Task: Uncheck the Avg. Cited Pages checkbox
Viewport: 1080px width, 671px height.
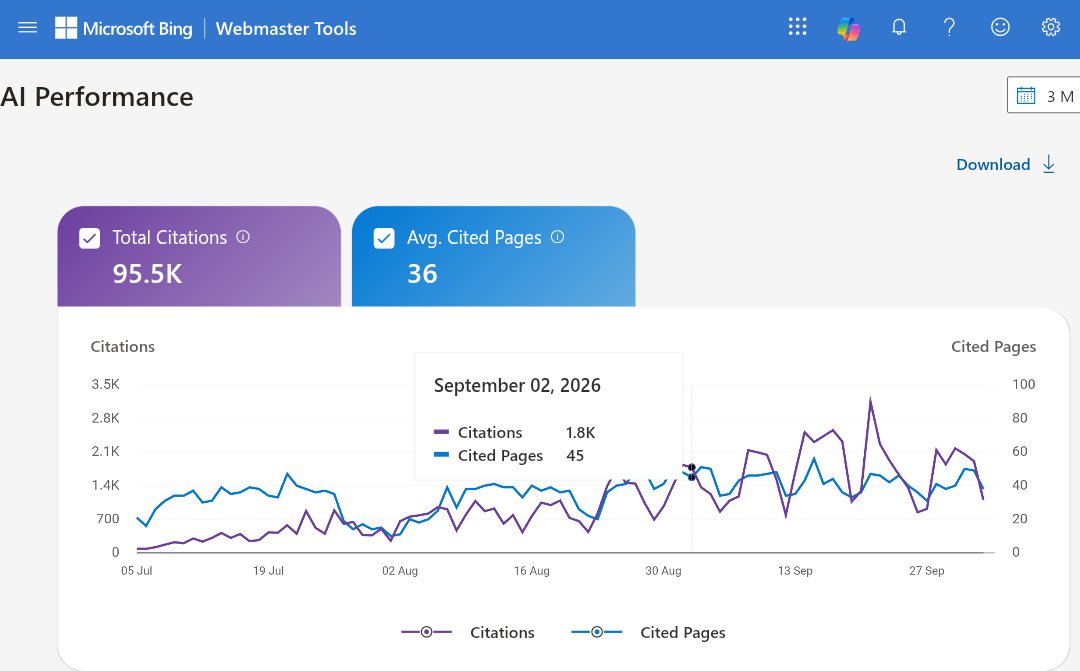Action: (384, 238)
